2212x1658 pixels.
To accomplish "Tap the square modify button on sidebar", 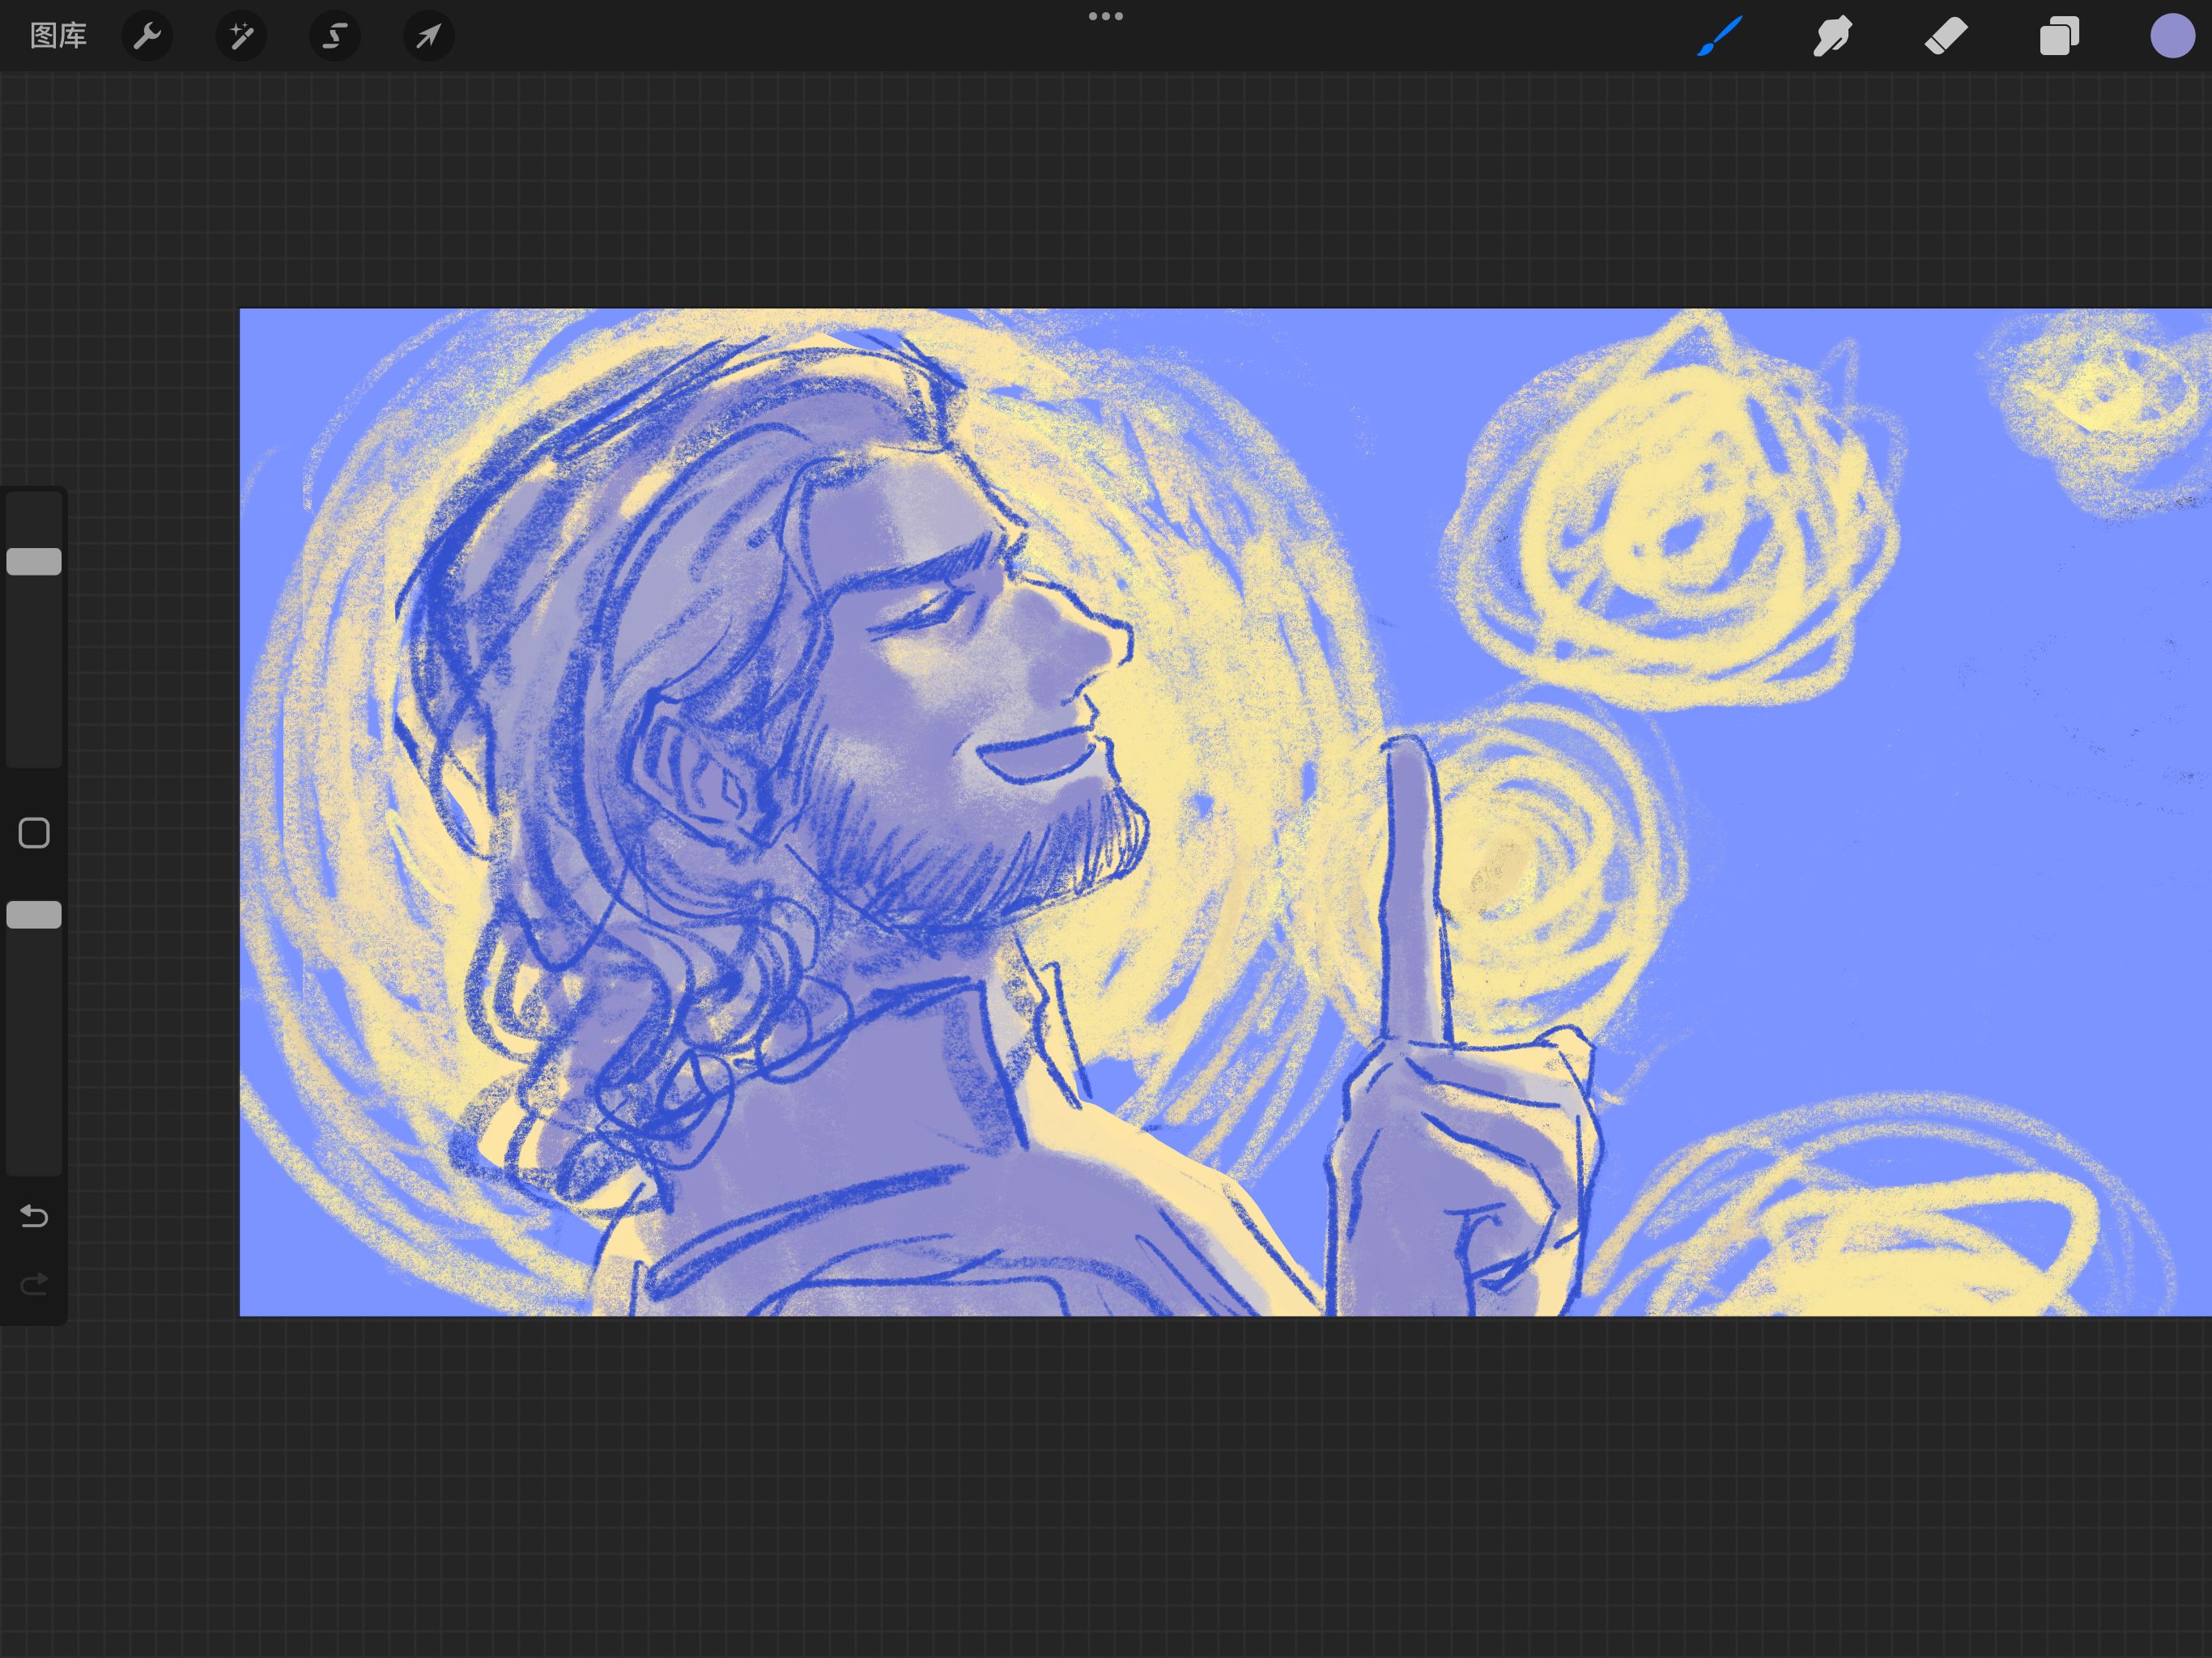I will pos(34,833).
